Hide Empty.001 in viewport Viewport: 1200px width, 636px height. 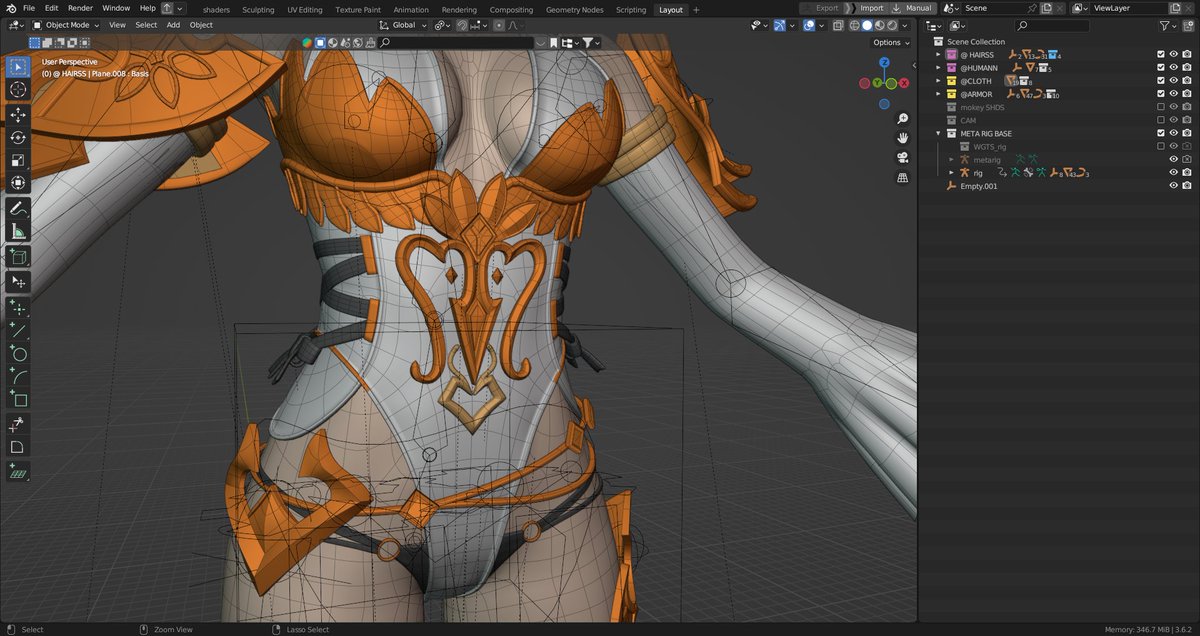click(x=1174, y=186)
